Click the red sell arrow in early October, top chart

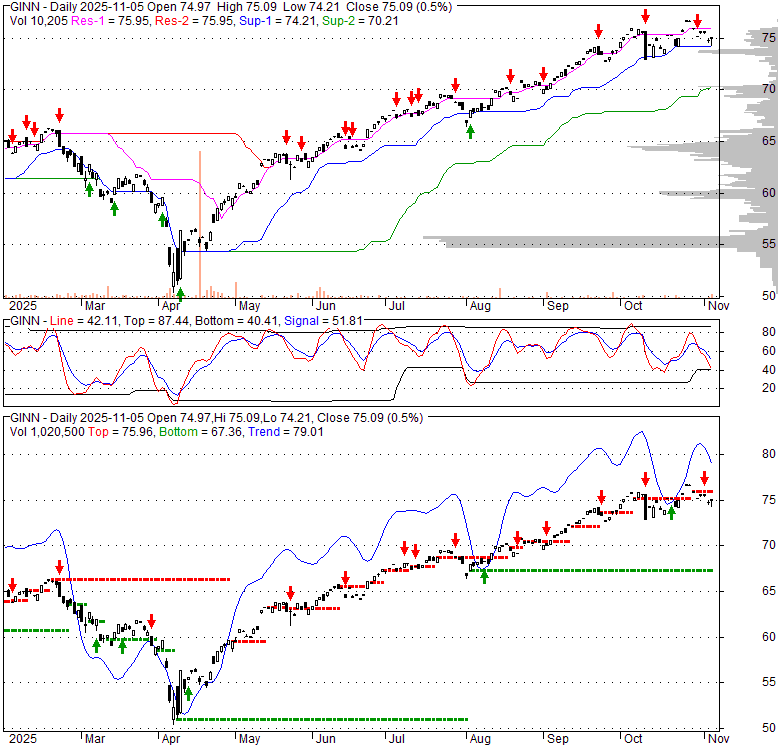point(646,16)
